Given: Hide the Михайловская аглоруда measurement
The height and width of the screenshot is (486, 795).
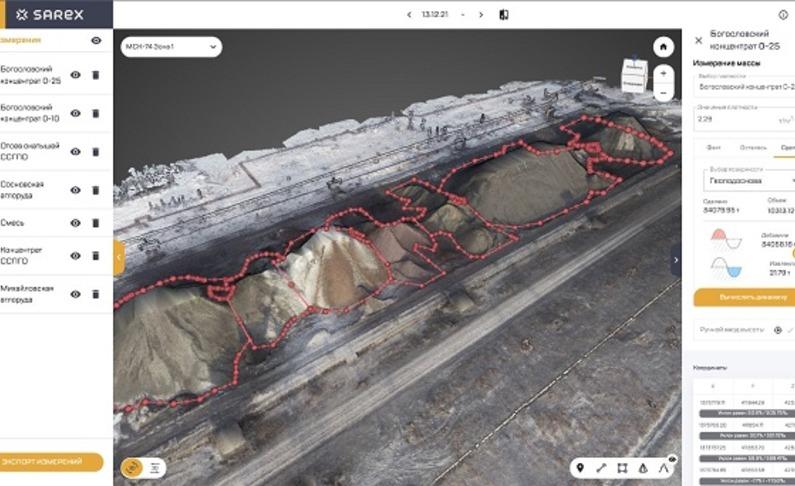Looking at the screenshot, I should click(75, 294).
